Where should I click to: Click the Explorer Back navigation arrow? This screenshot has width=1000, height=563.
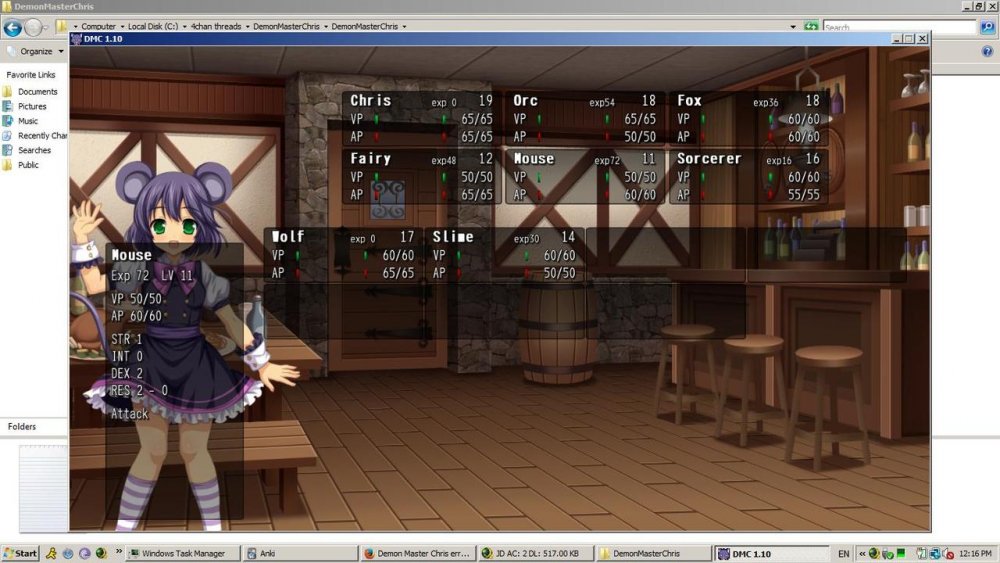13,27
